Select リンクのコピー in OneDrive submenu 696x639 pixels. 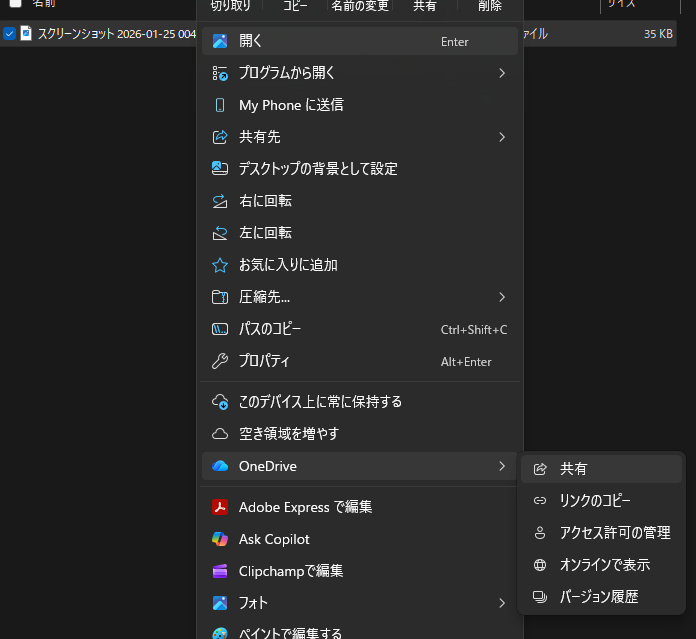click(x=595, y=501)
